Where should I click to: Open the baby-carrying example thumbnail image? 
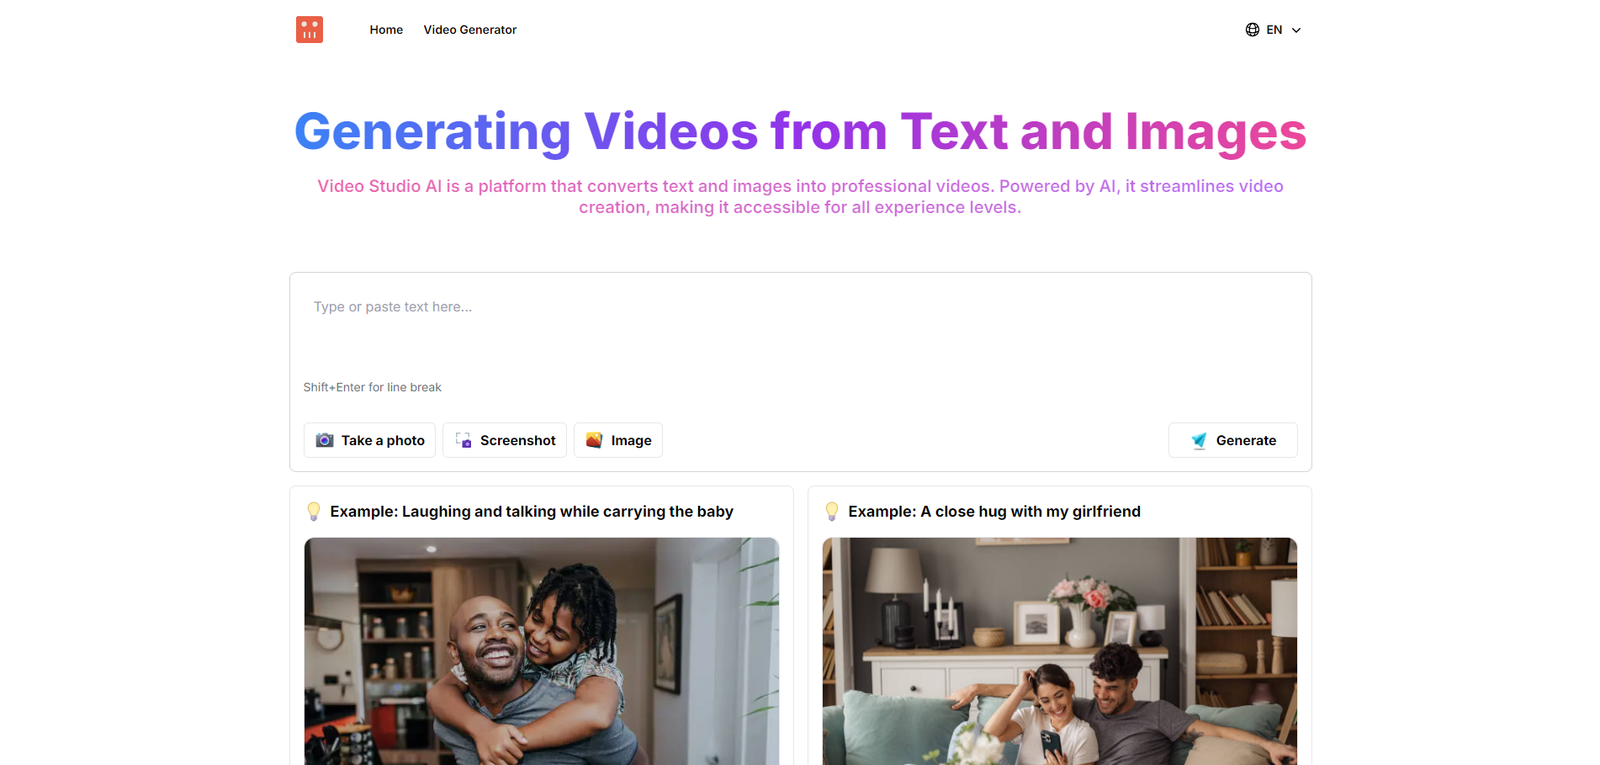tap(541, 650)
